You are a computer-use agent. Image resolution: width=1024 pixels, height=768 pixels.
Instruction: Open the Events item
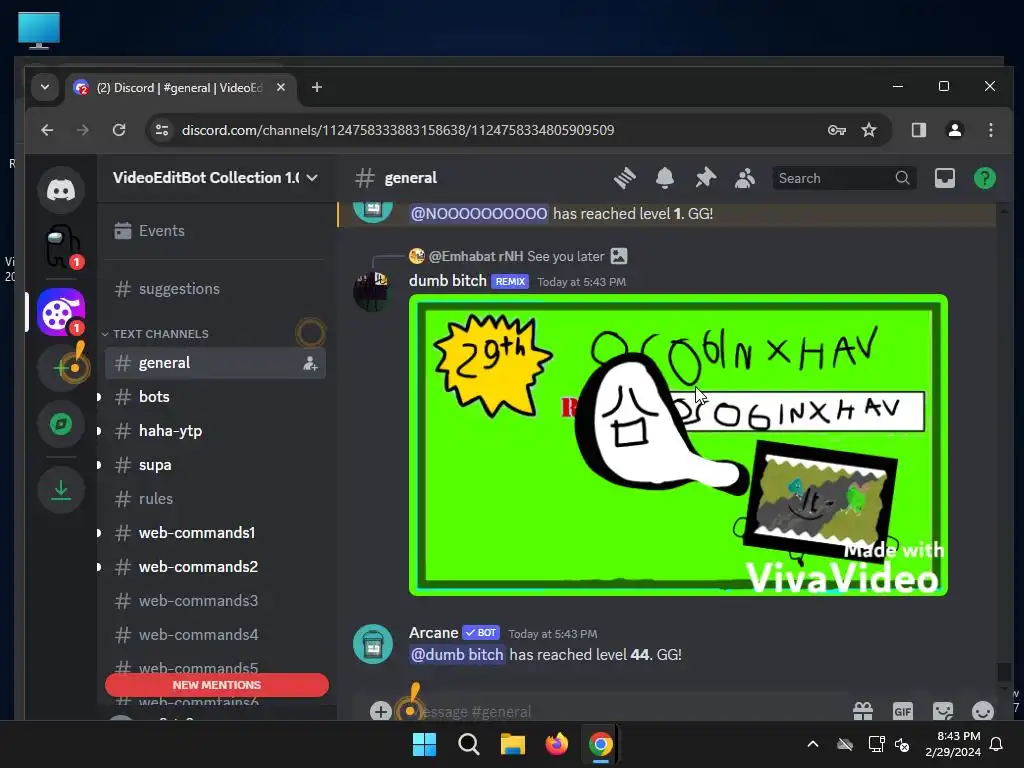pos(216,231)
